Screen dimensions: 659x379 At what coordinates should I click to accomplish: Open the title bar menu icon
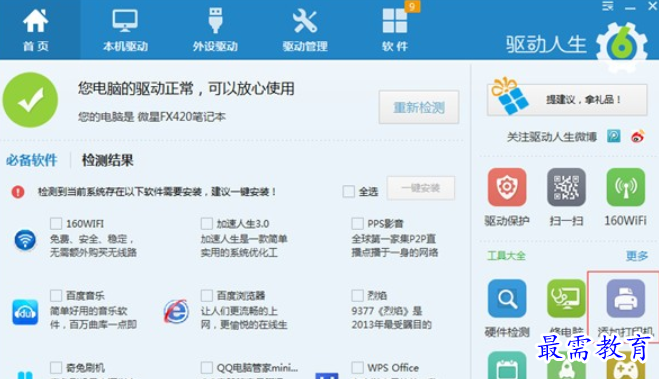tap(608, 6)
